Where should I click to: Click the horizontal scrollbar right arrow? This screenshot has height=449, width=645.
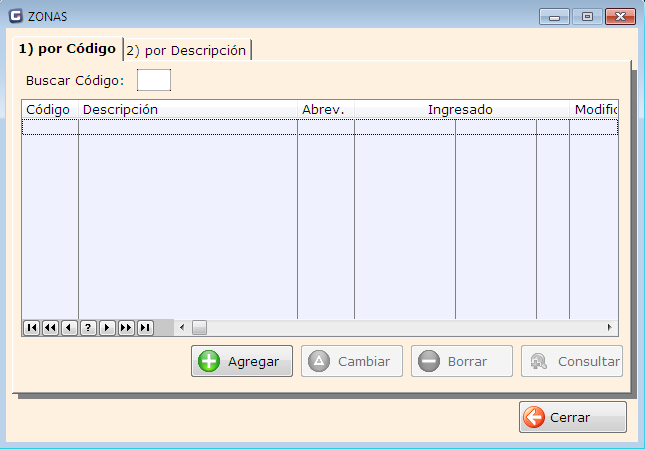point(609,327)
